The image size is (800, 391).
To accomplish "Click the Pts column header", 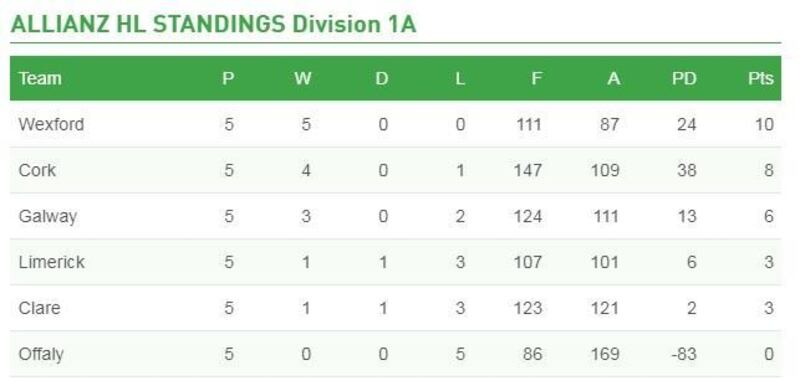I will [761, 79].
